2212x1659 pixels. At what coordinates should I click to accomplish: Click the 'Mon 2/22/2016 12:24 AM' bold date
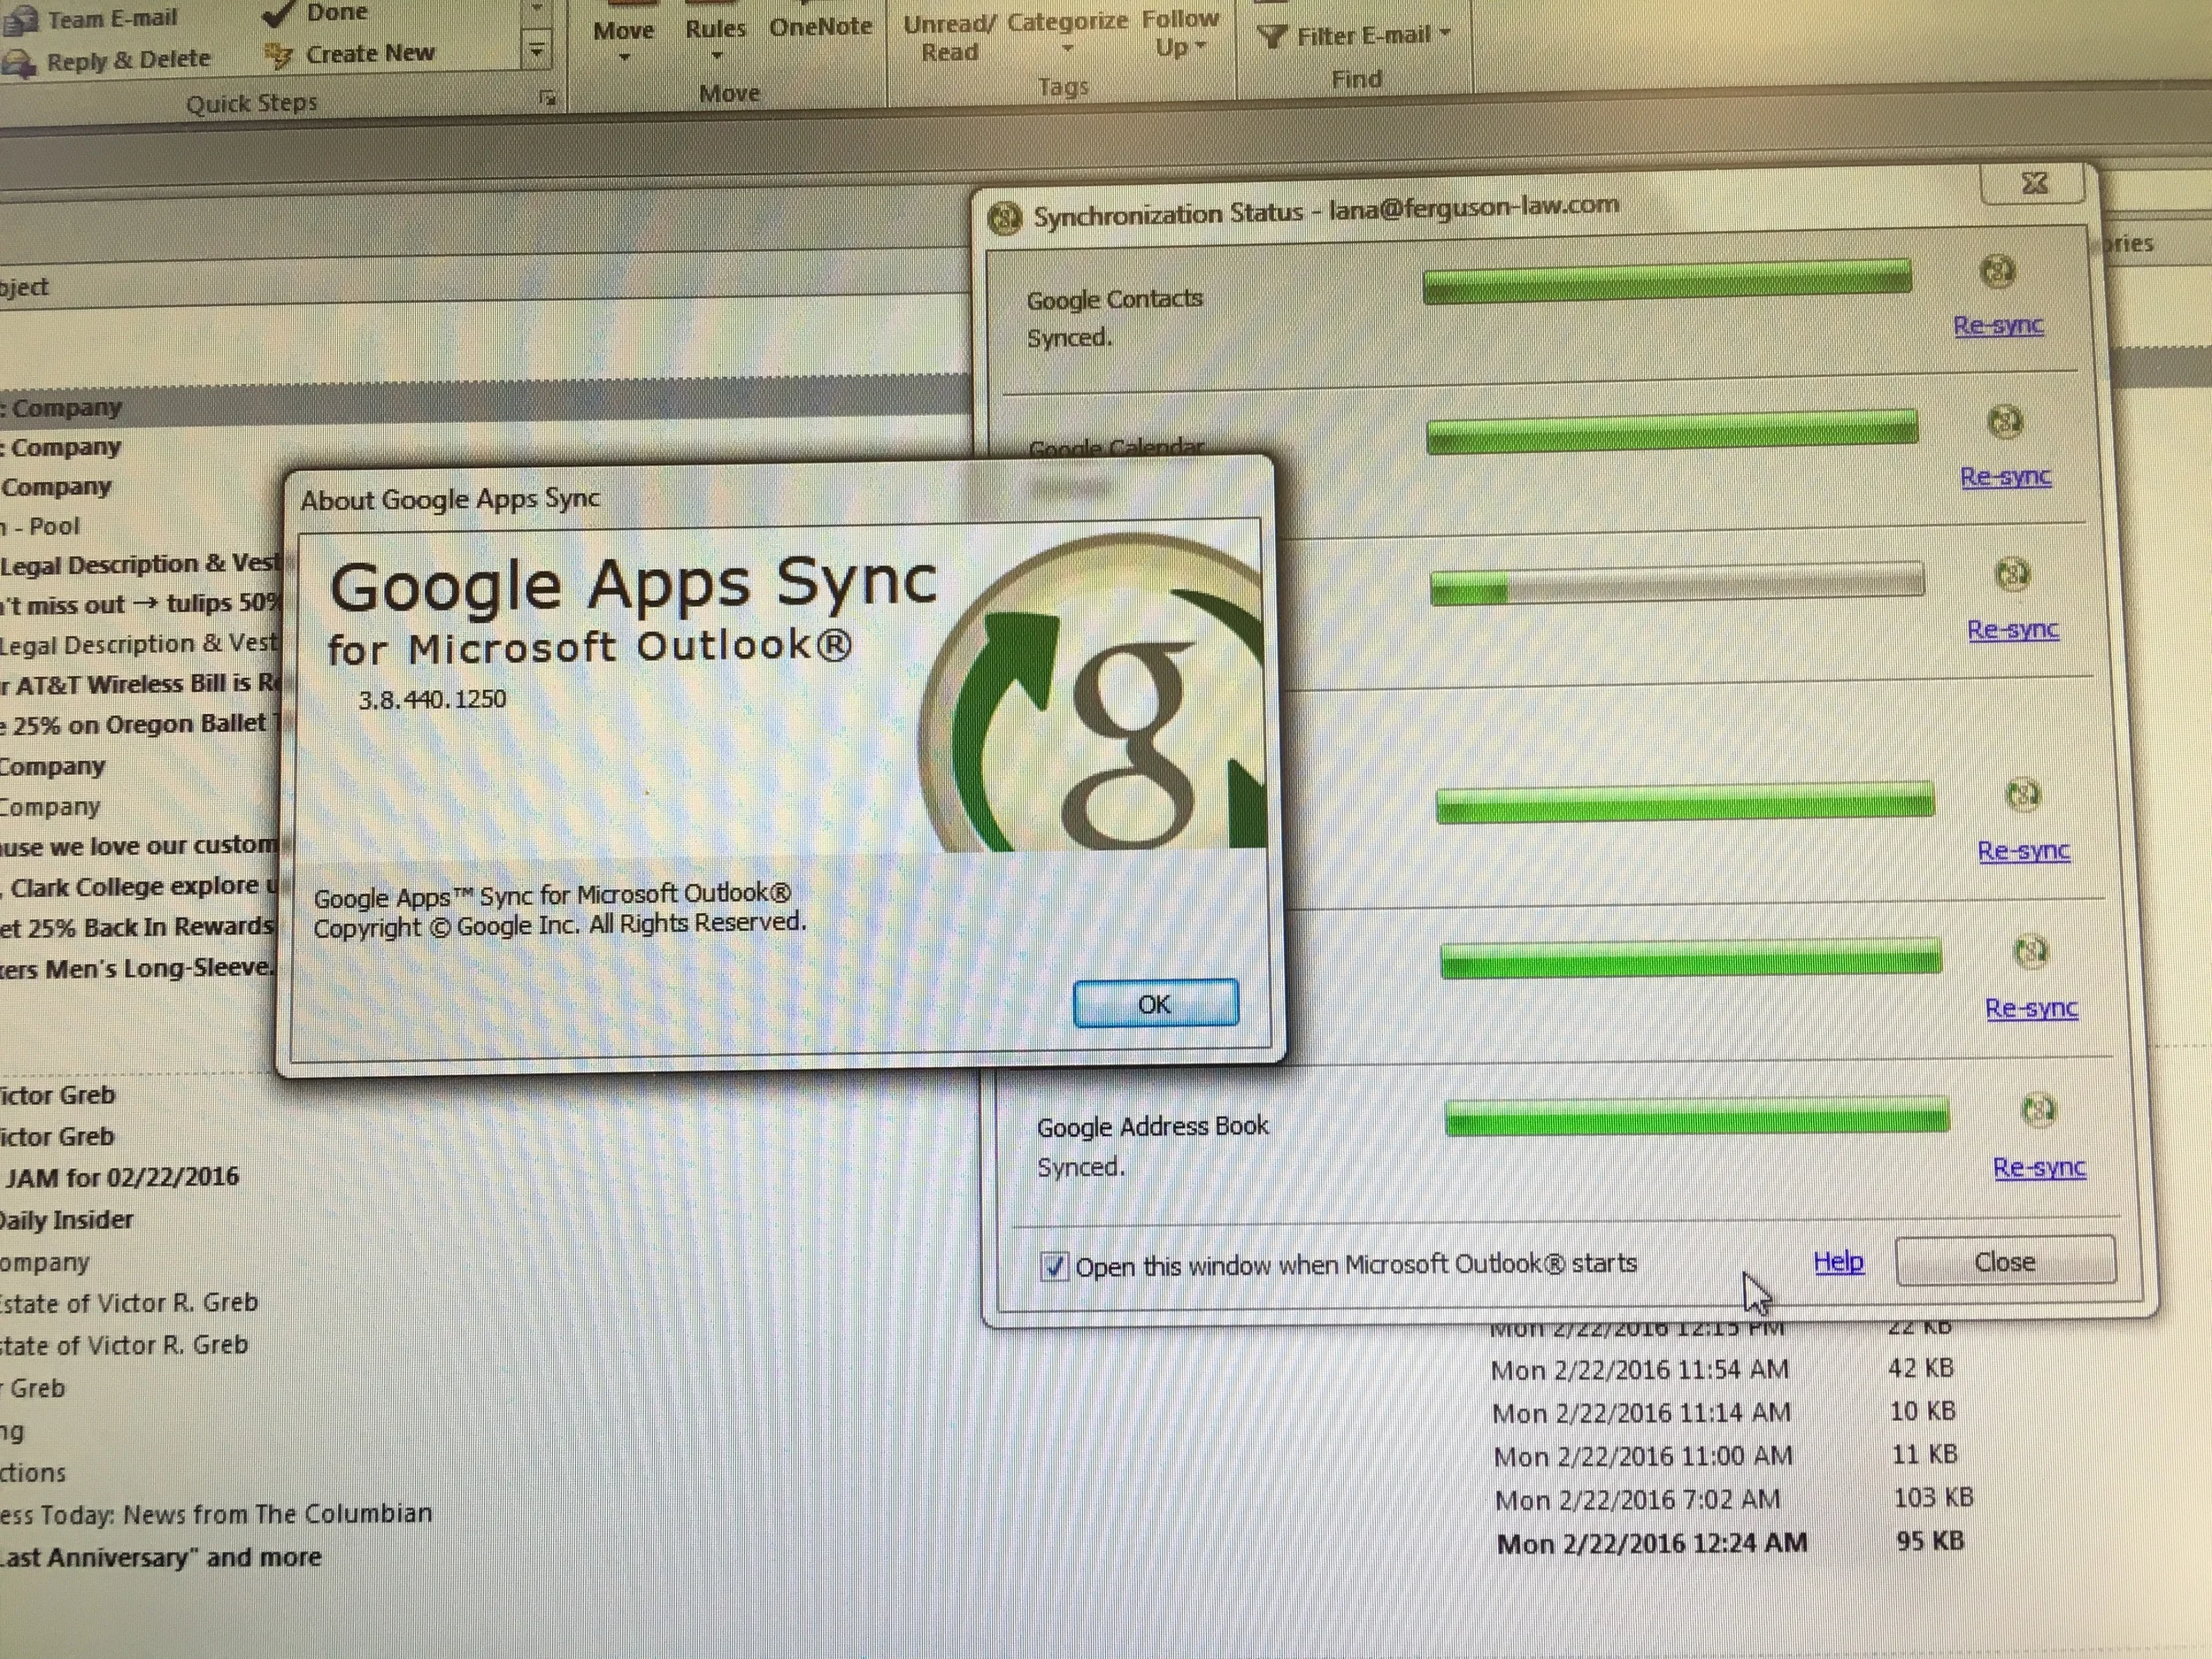tap(1652, 1543)
